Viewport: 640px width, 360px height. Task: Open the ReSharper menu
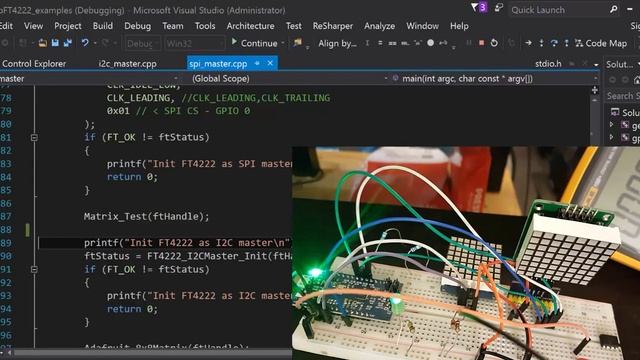pos(333,26)
